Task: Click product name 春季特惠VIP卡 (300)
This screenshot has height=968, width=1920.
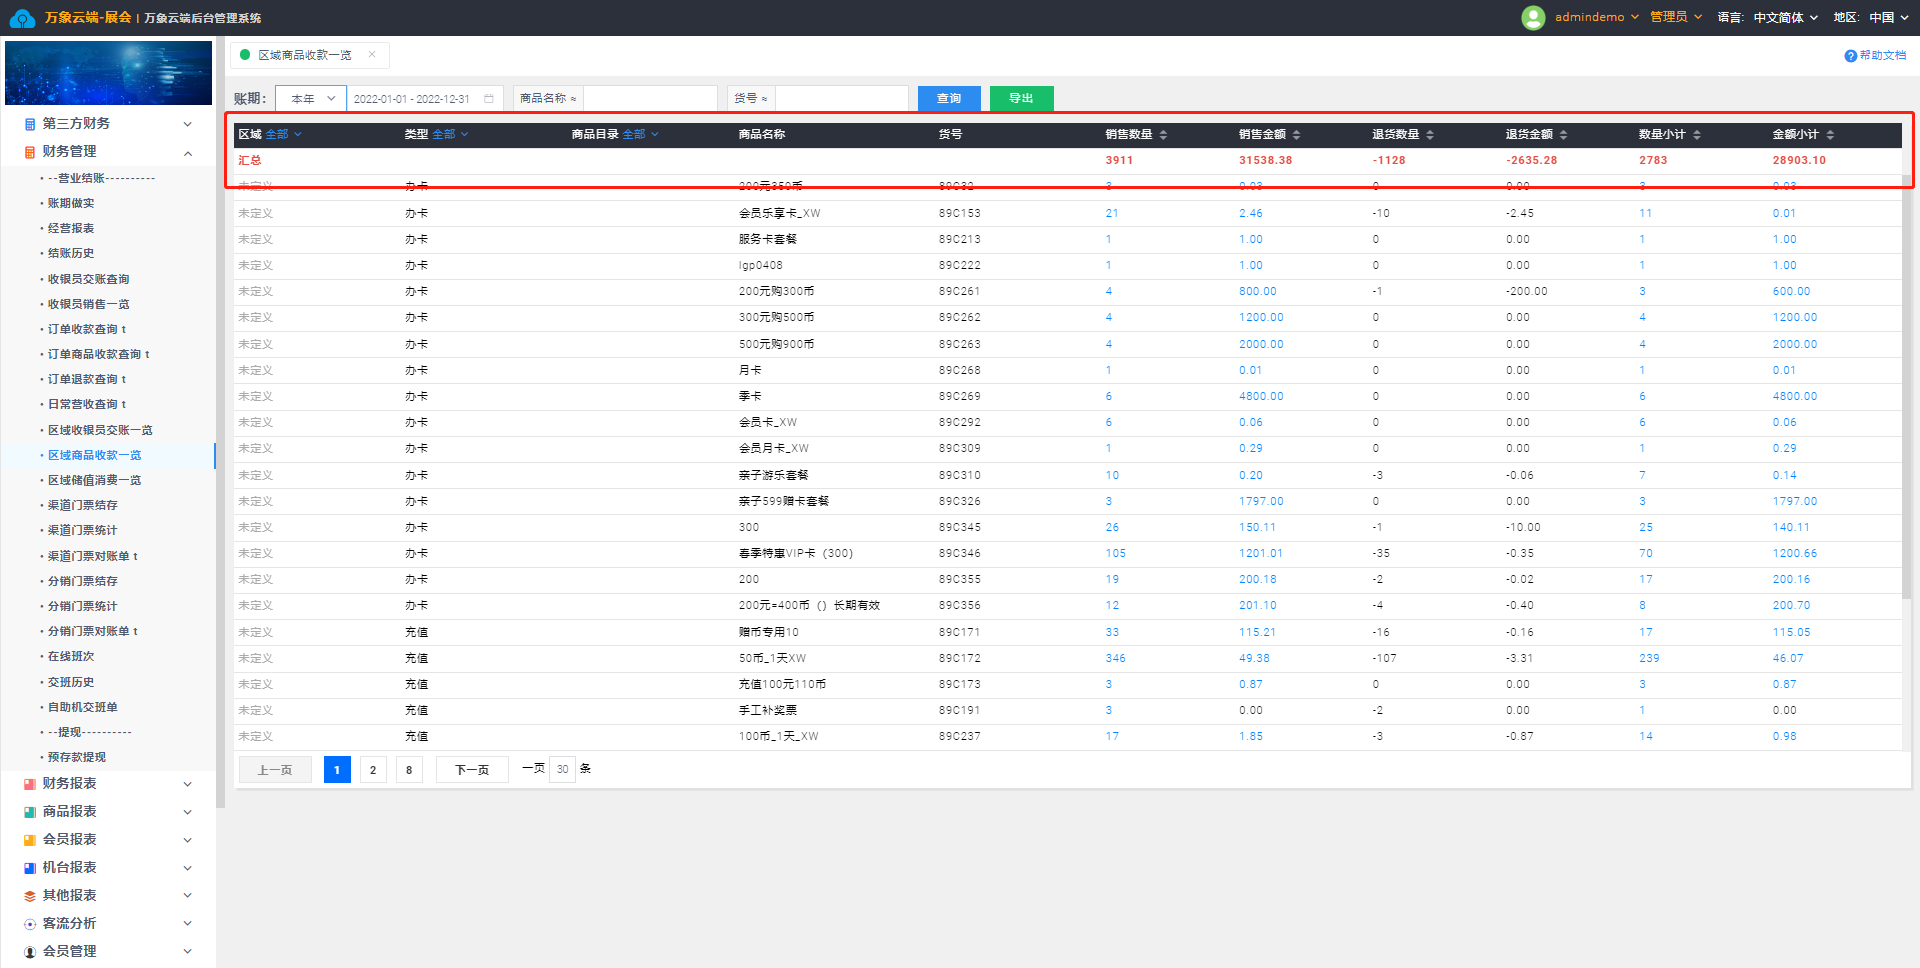Action: pyautogui.click(x=796, y=553)
